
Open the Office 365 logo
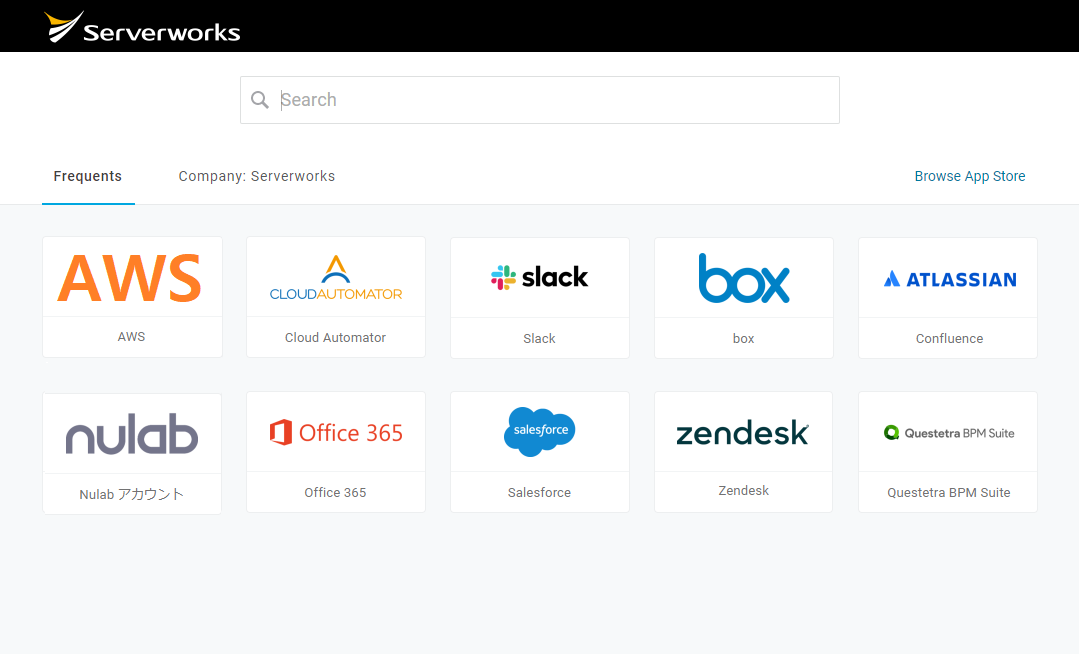click(336, 433)
